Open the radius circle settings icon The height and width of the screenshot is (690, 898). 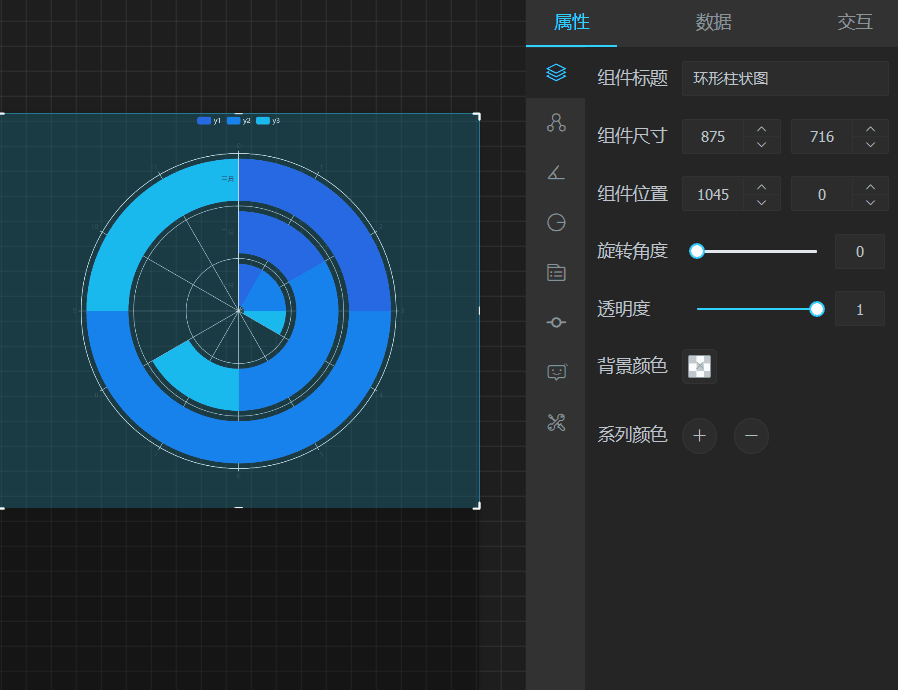556,222
